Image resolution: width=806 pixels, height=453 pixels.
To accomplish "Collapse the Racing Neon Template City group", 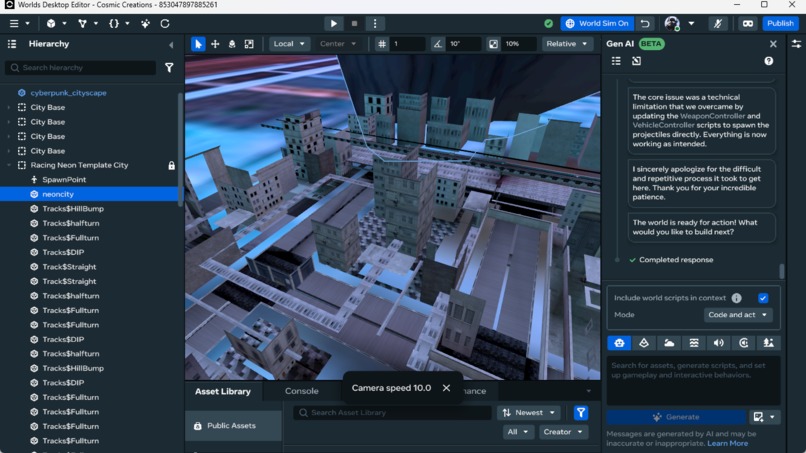I will (9, 166).
